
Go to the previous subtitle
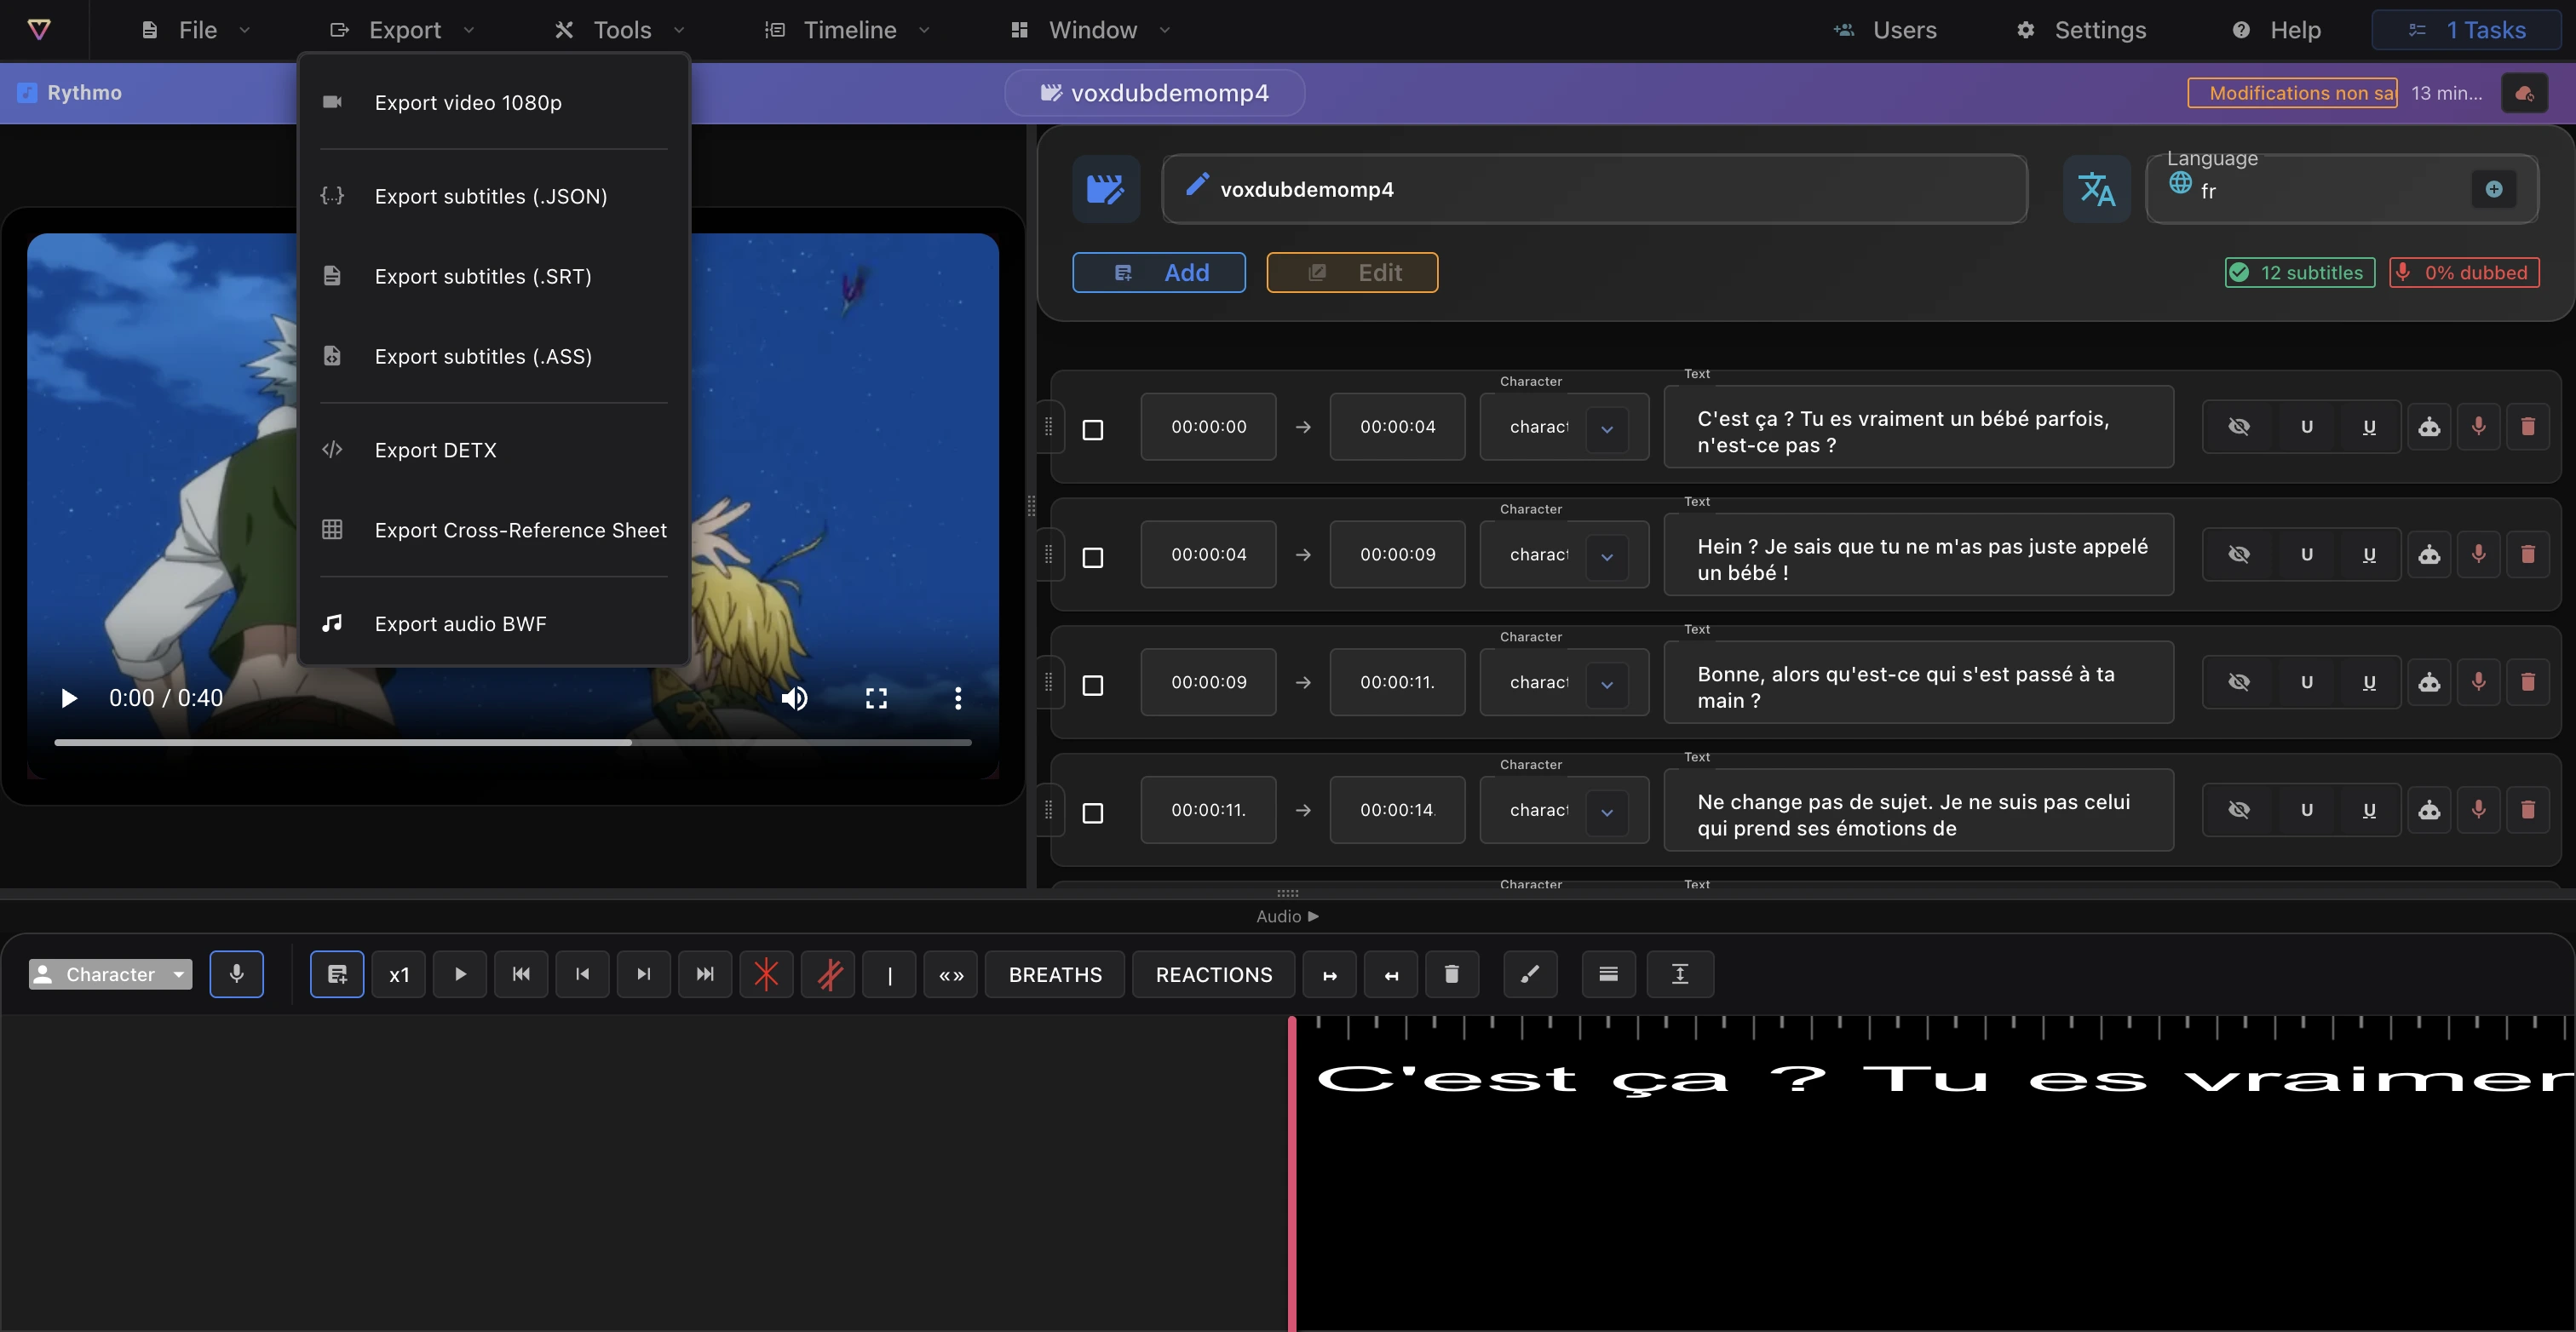tap(582, 974)
